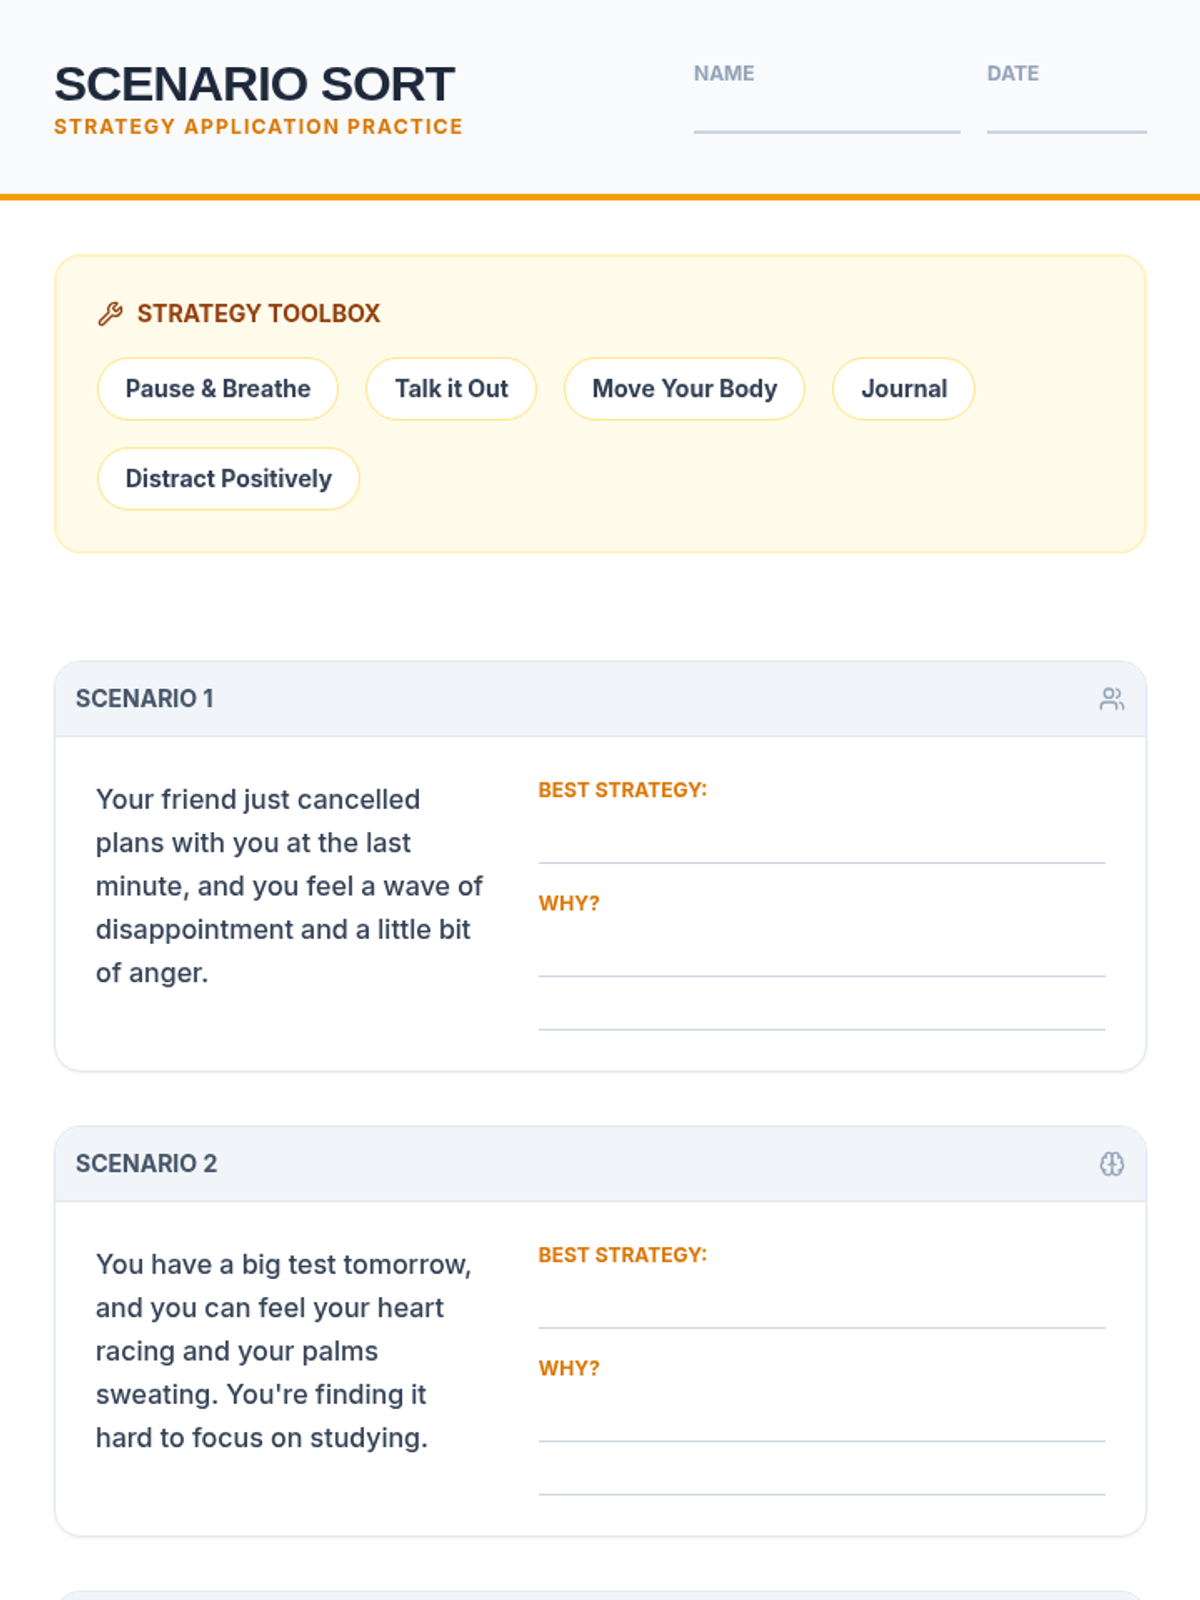Click the wrench icon beside Strategy Toolbox
The width and height of the screenshot is (1200, 1600).
tap(110, 314)
